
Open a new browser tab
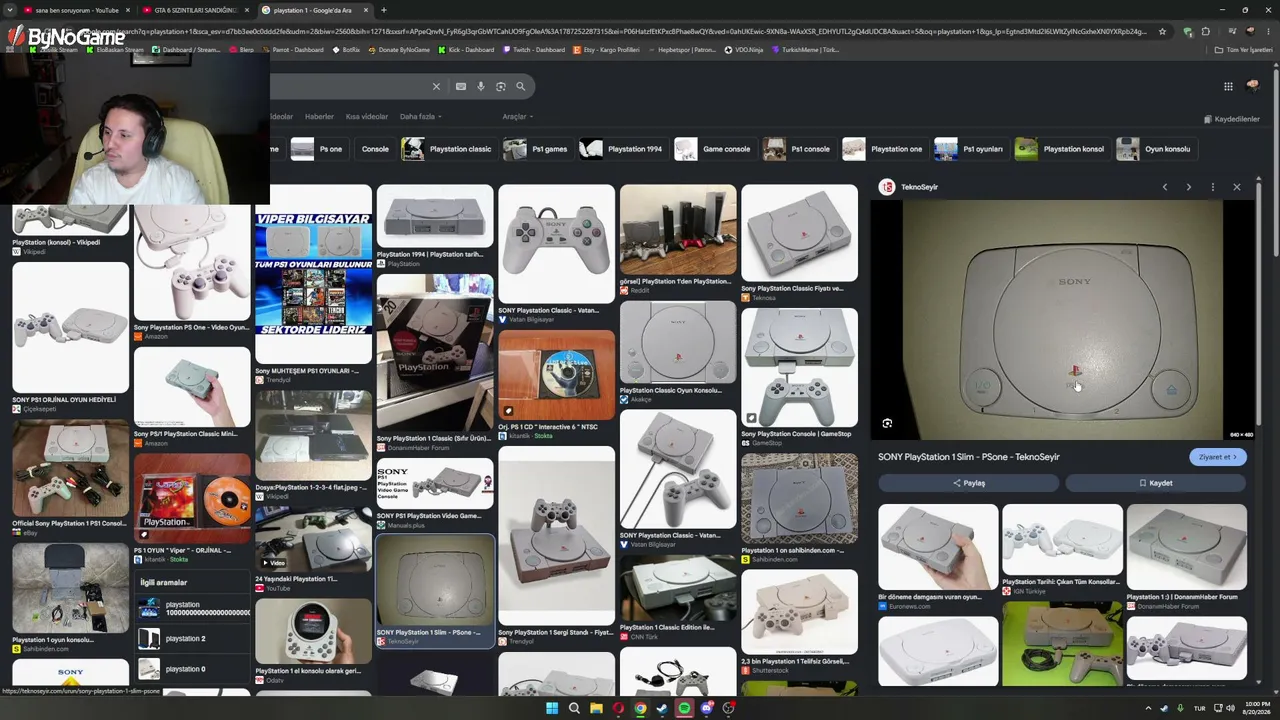pyautogui.click(x=383, y=10)
